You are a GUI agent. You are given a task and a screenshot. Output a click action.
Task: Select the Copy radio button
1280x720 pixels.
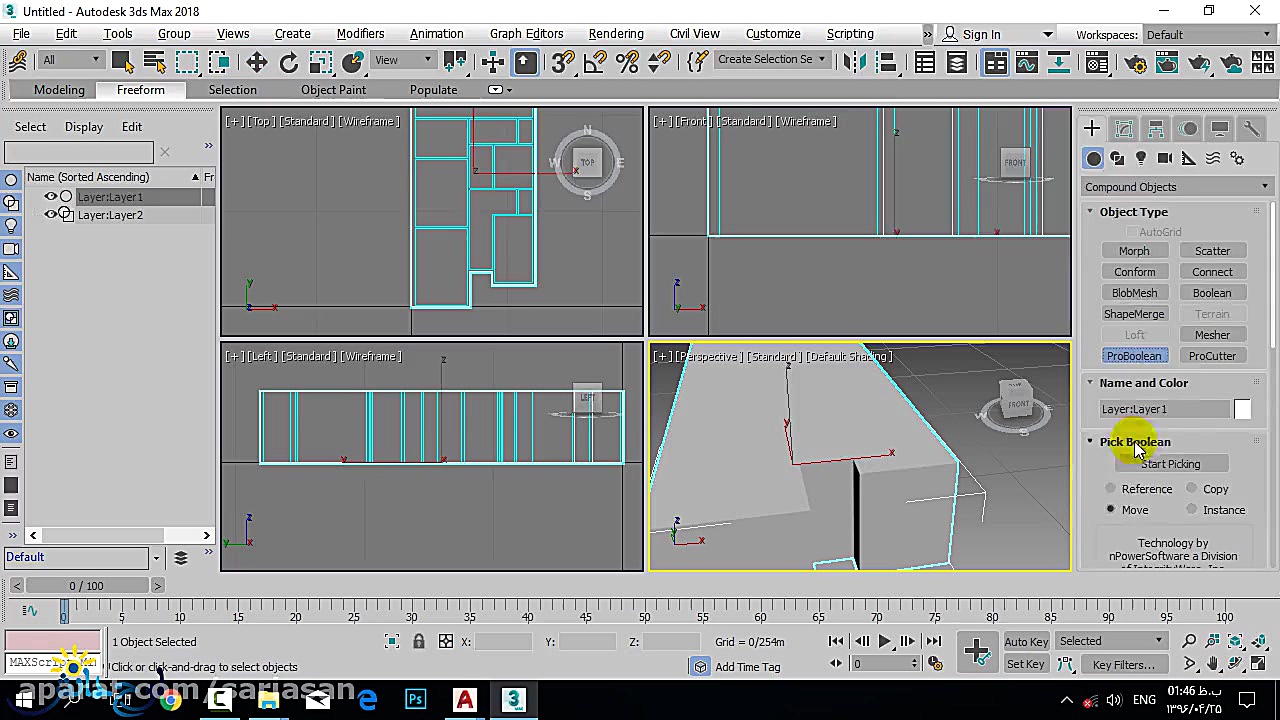pos(1192,489)
